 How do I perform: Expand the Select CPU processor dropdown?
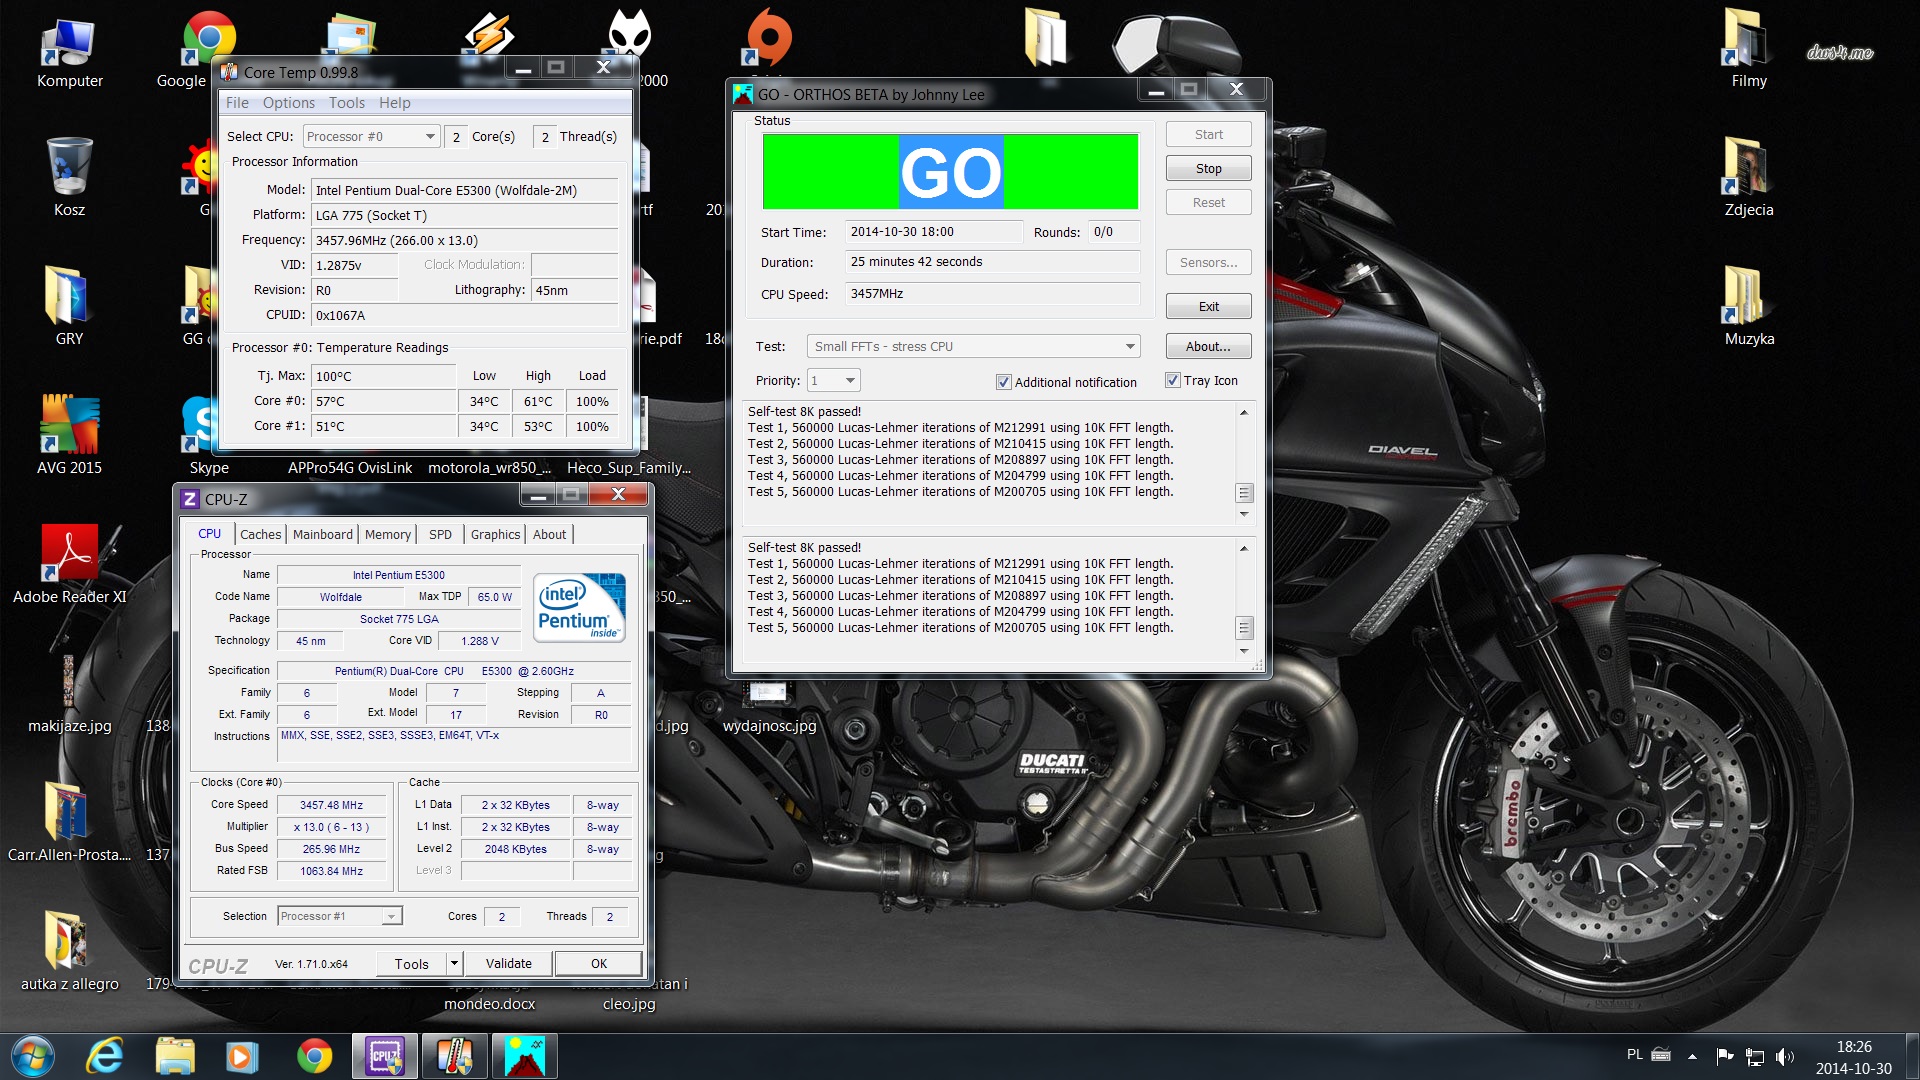tap(430, 137)
